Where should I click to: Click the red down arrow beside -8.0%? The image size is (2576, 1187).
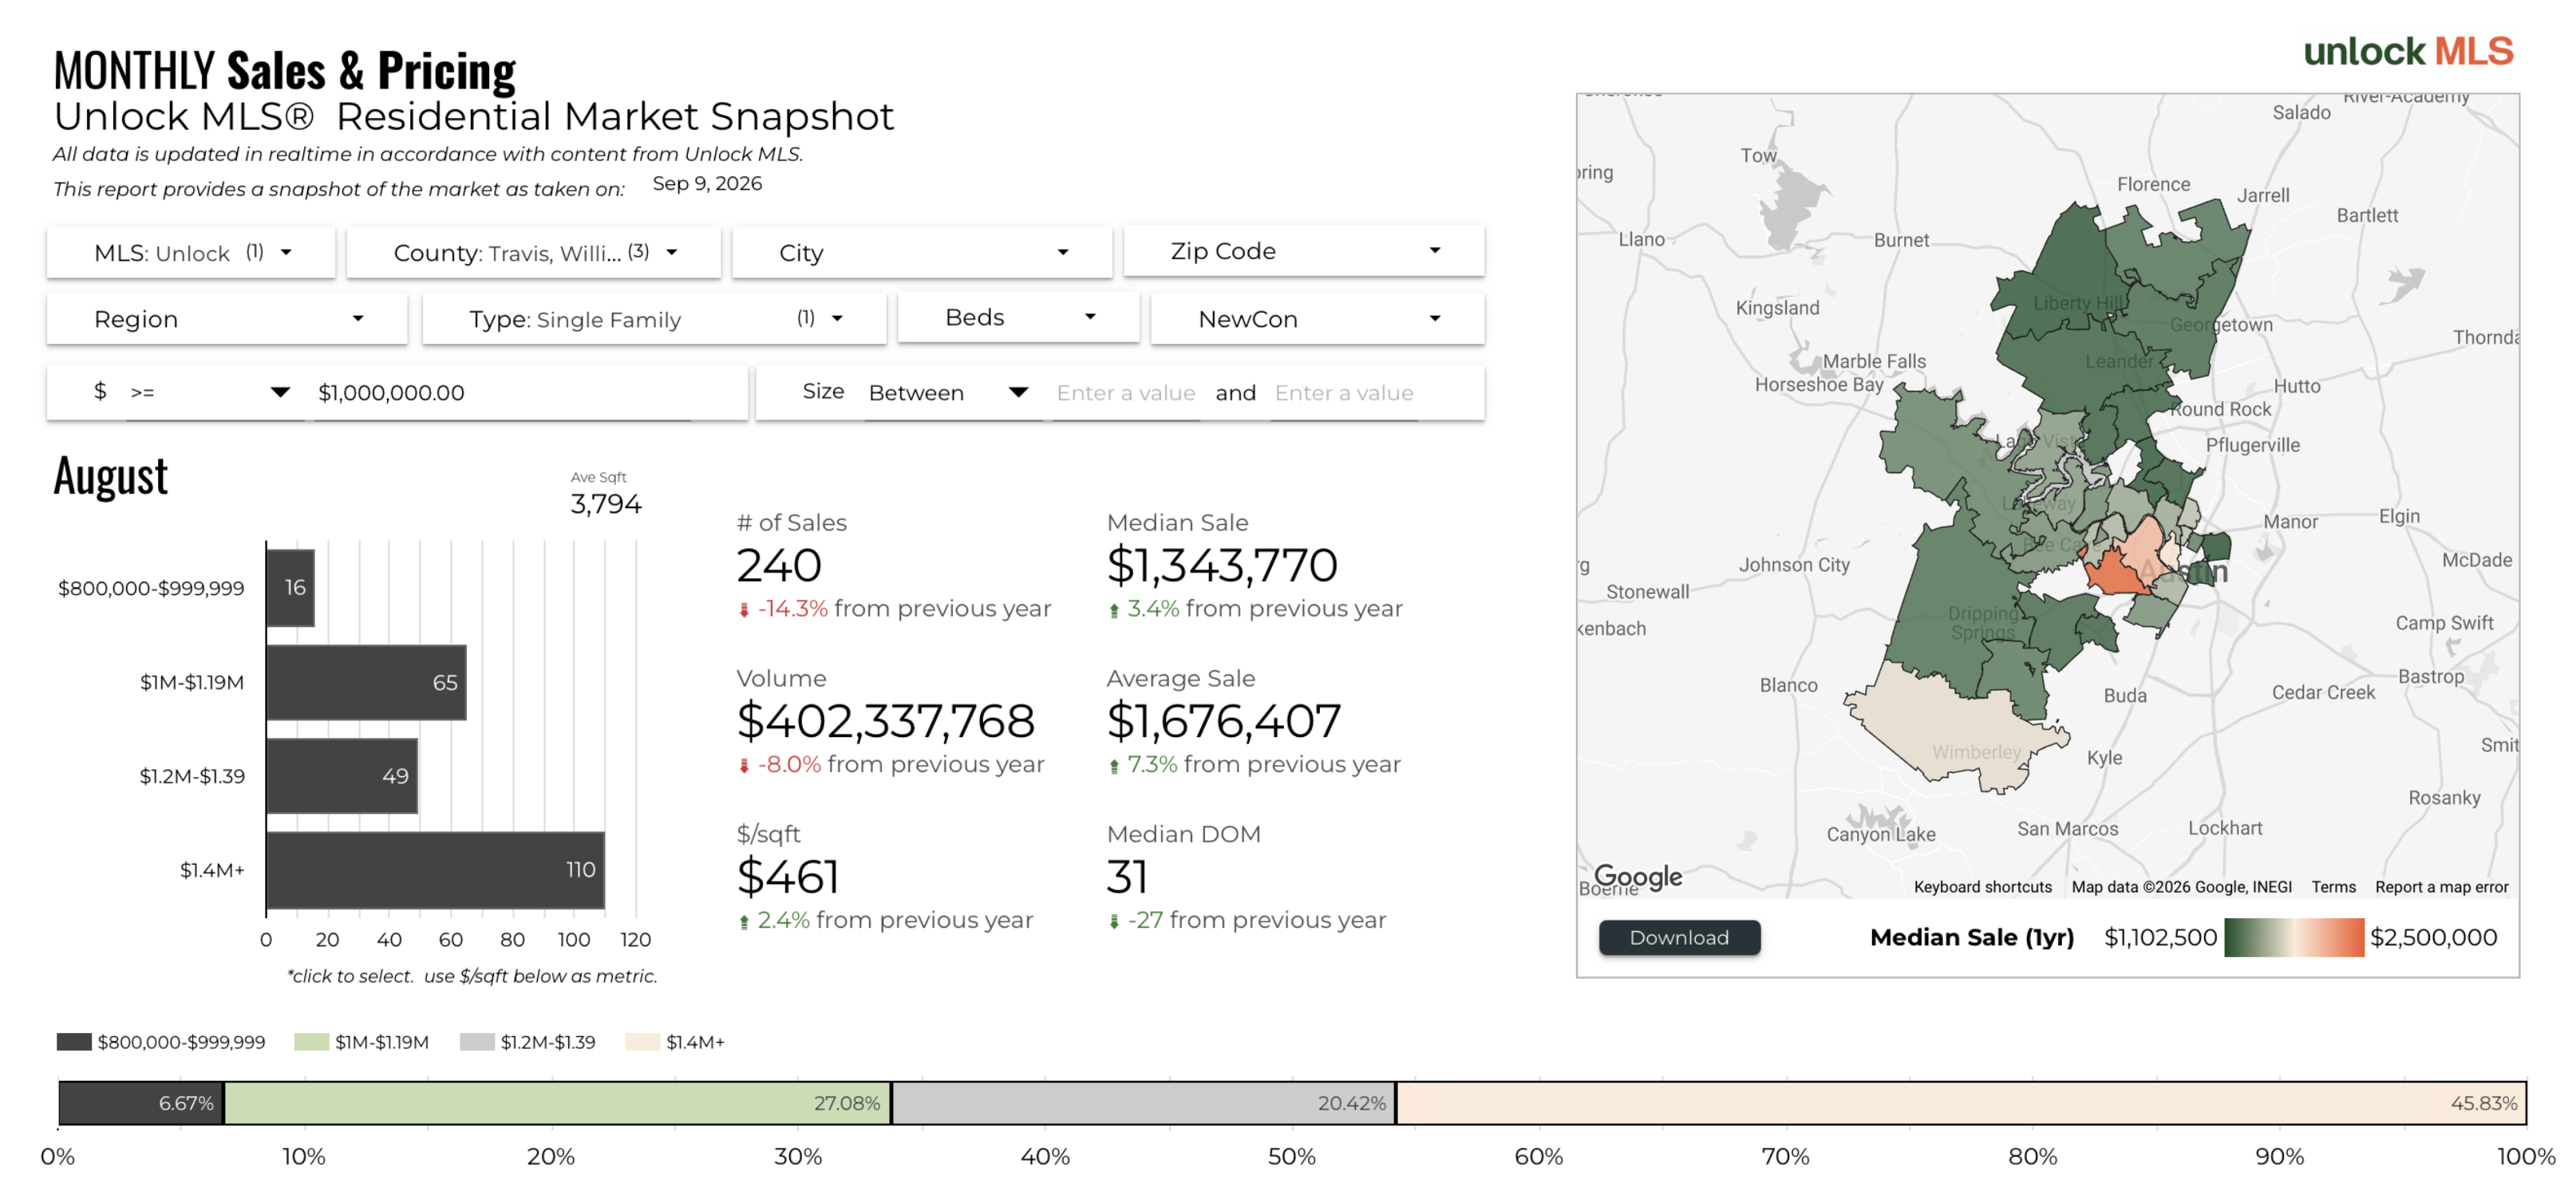744,766
